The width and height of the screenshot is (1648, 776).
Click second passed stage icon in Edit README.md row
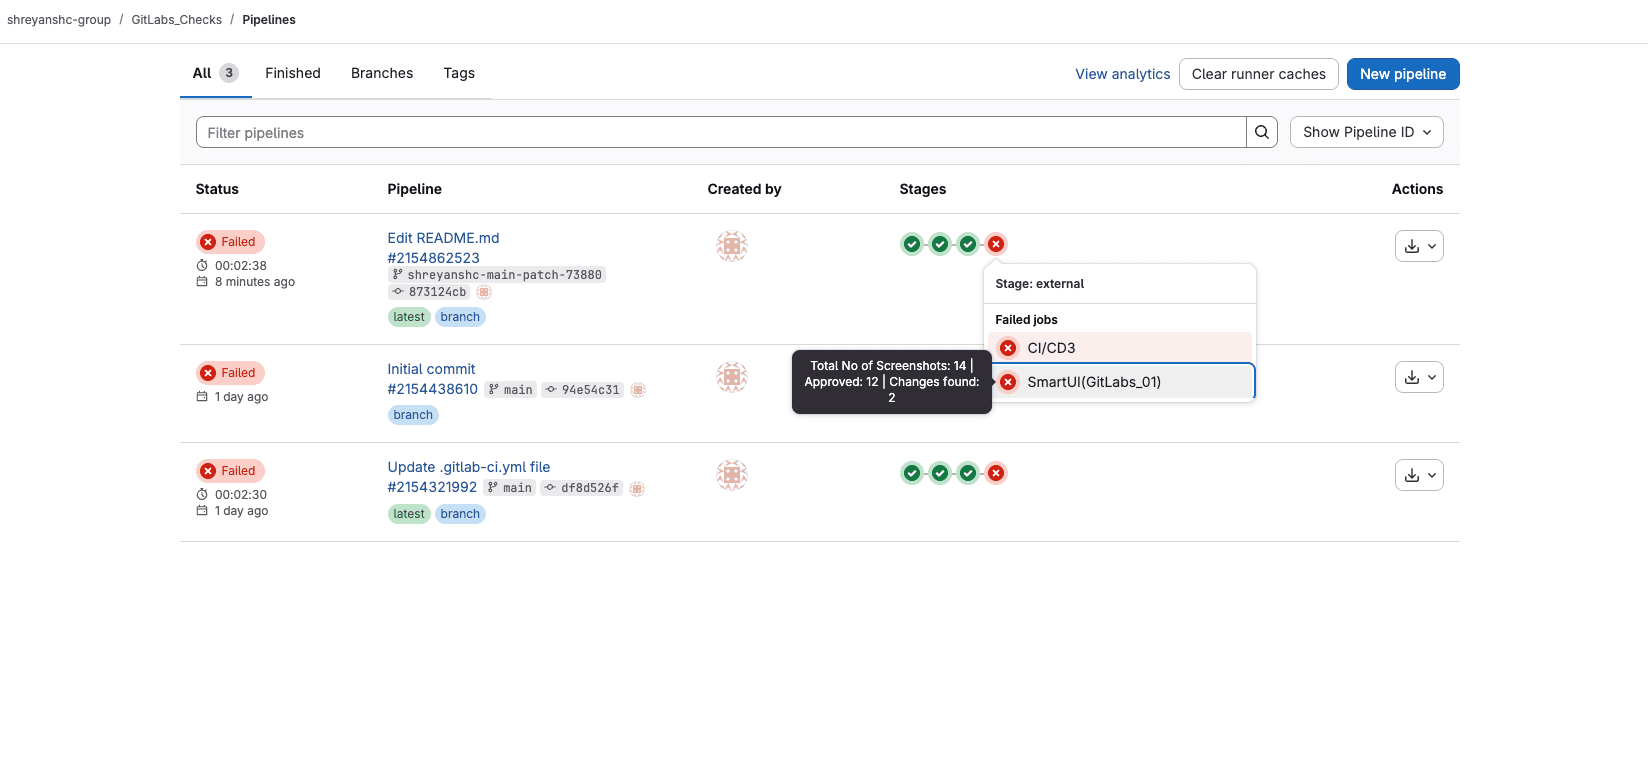(x=940, y=244)
